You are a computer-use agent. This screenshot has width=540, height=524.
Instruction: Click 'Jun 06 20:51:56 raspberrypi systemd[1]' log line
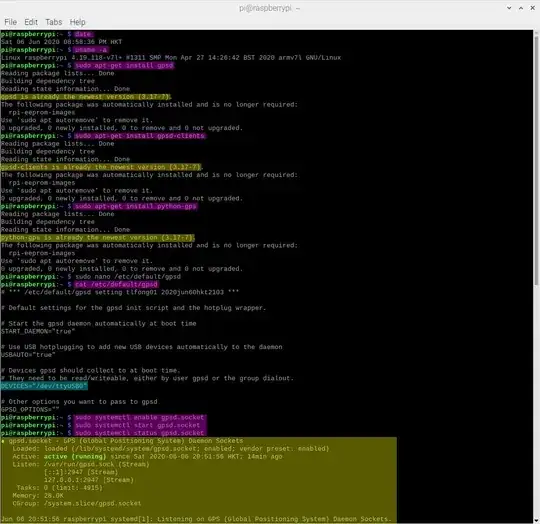[196, 519]
